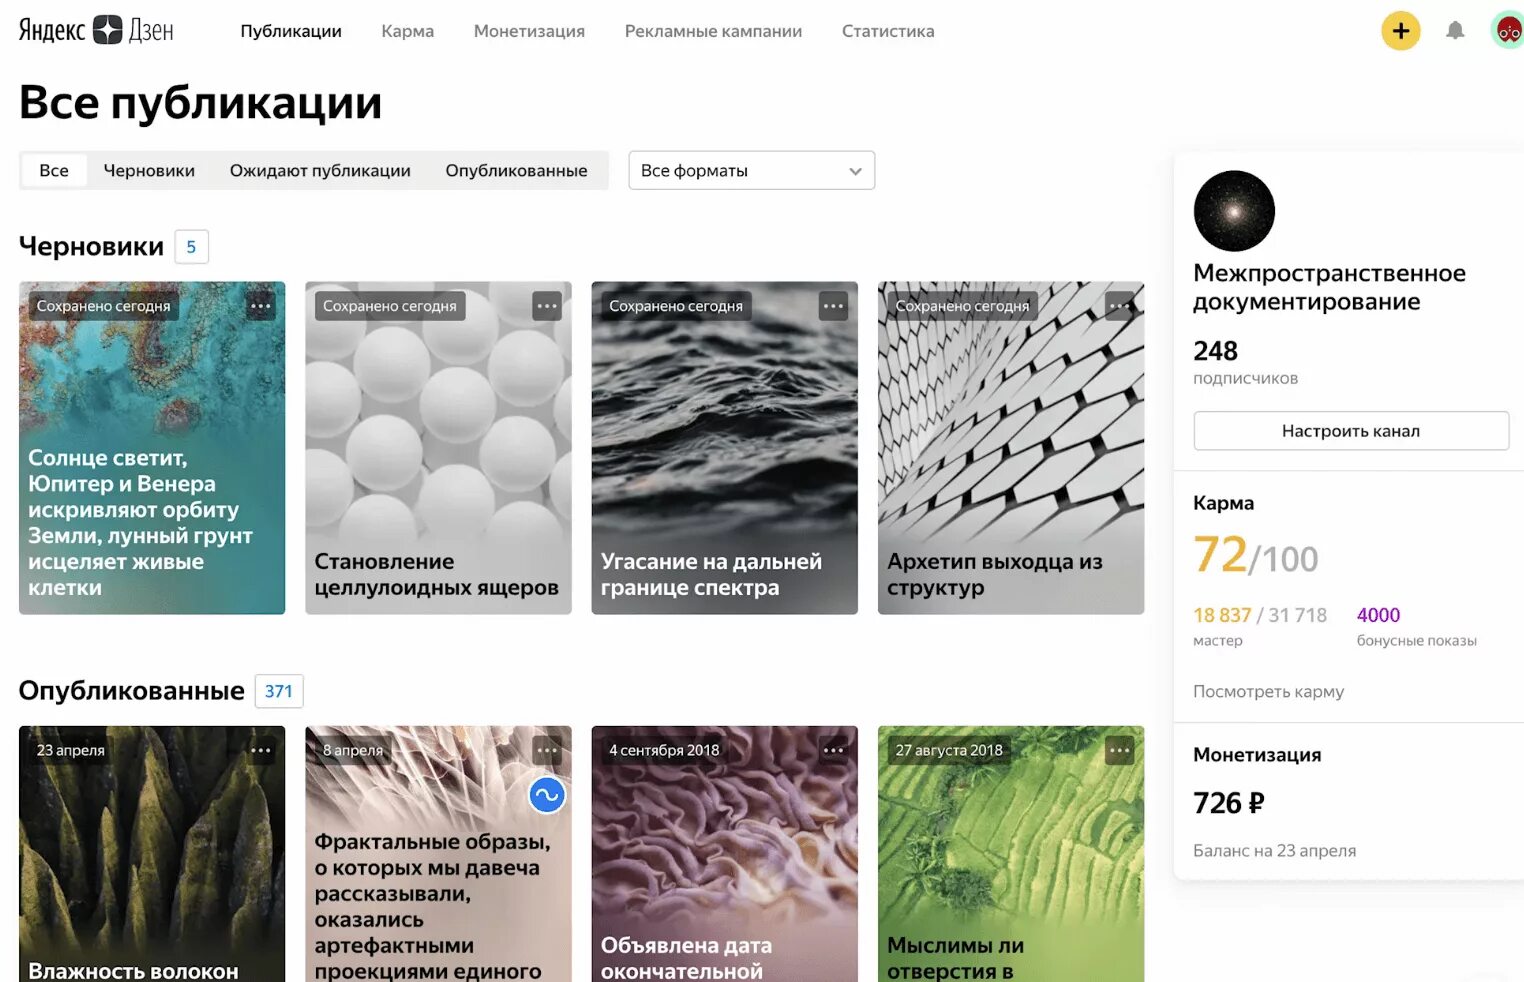Viewport: 1524px width, 982px height.
Task: Open the user avatar menu
Action: [1507, 31]
